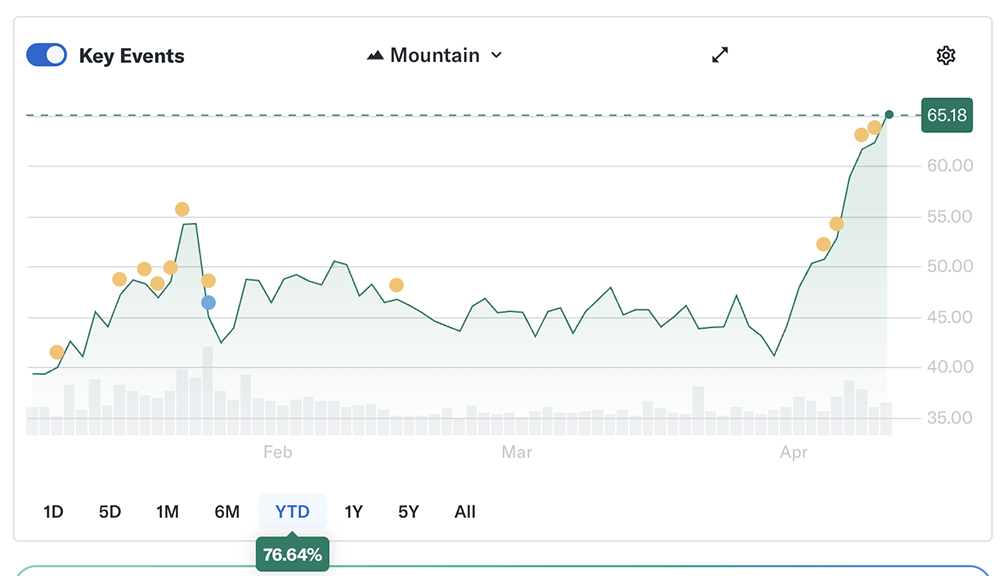Viewport: 1000px width, 576px height.
Task: Show the 5Y time range
Action: click(x=408, y=512)
